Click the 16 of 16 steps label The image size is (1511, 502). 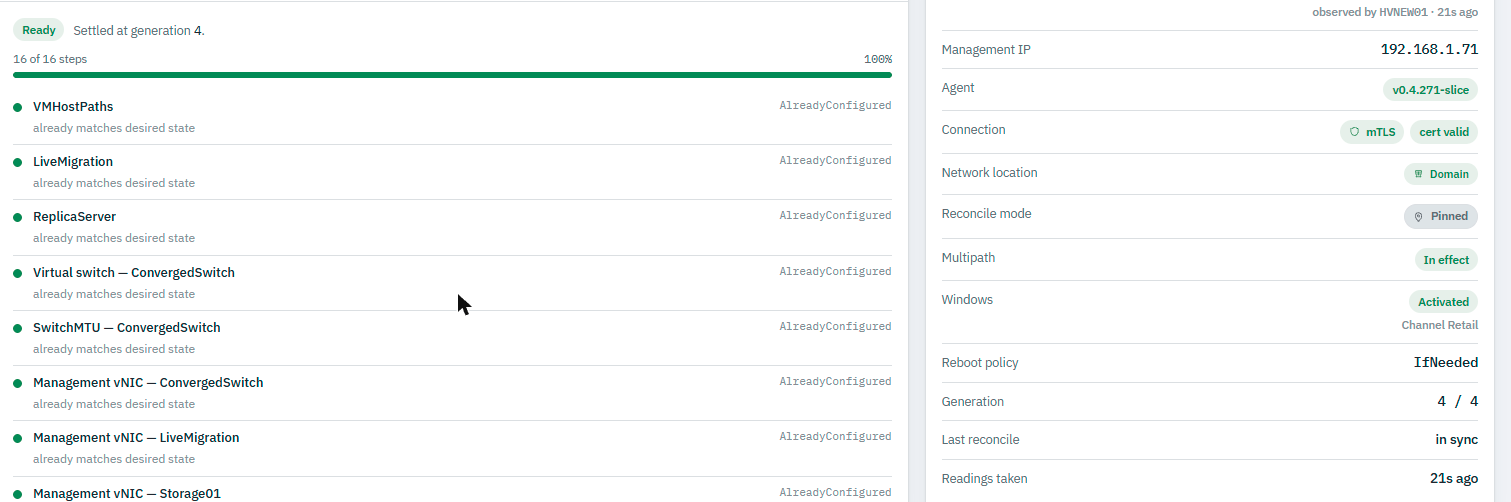point(50,59)
